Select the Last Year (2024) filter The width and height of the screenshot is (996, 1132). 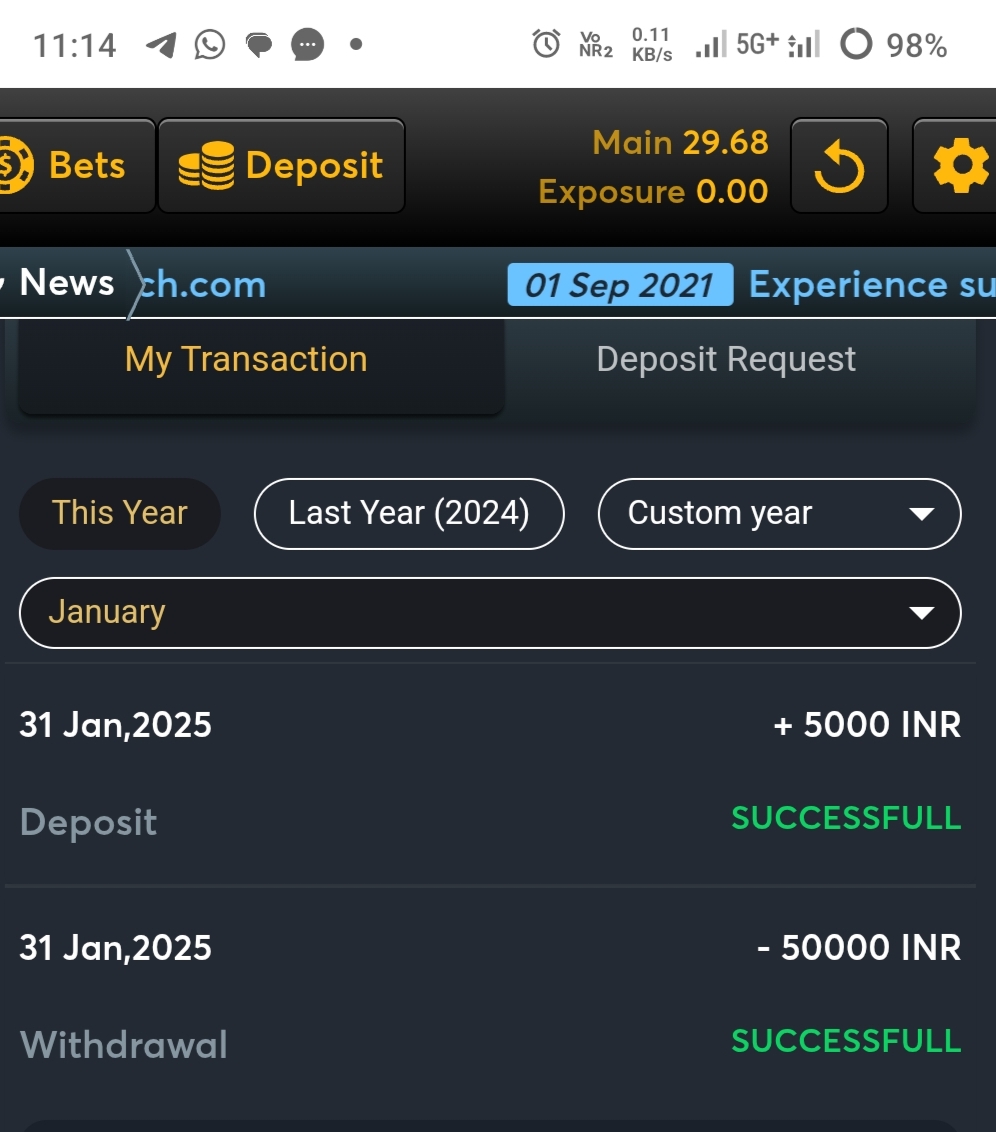pyautogui.click(x=409, y=513)
